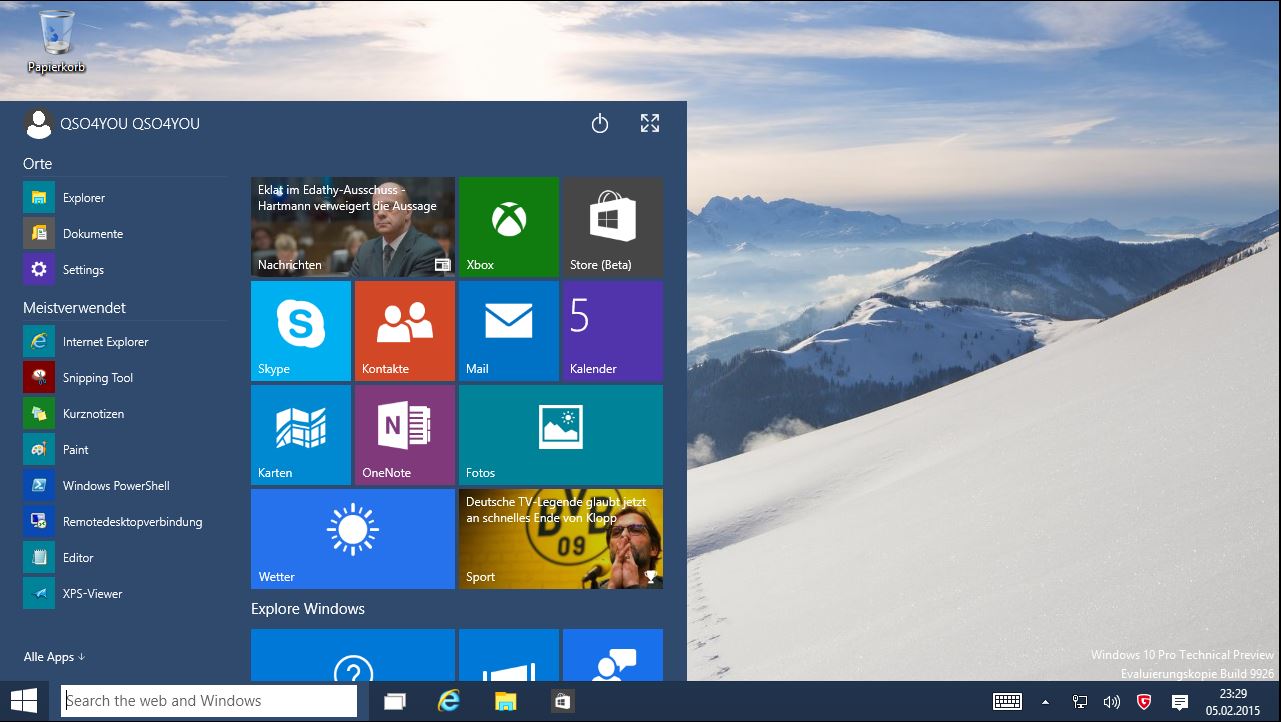The height and width of the screenshot is (722, 1281).
Task: Launch the Snipping Tool
Action: pos(125,378)
